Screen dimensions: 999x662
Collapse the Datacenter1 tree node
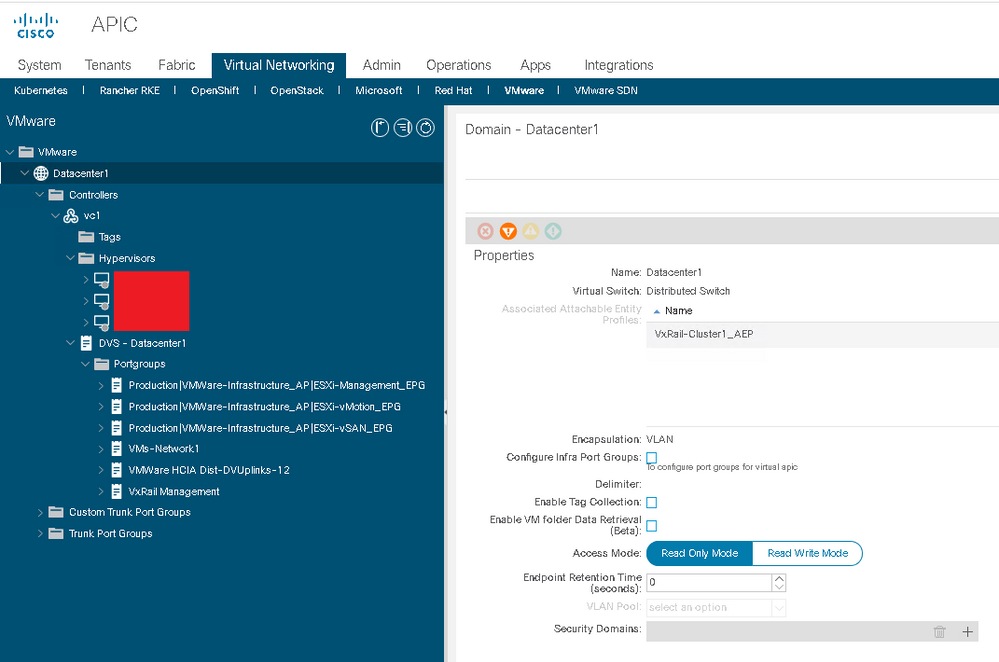pyautogui.click(x=25, y=173)
